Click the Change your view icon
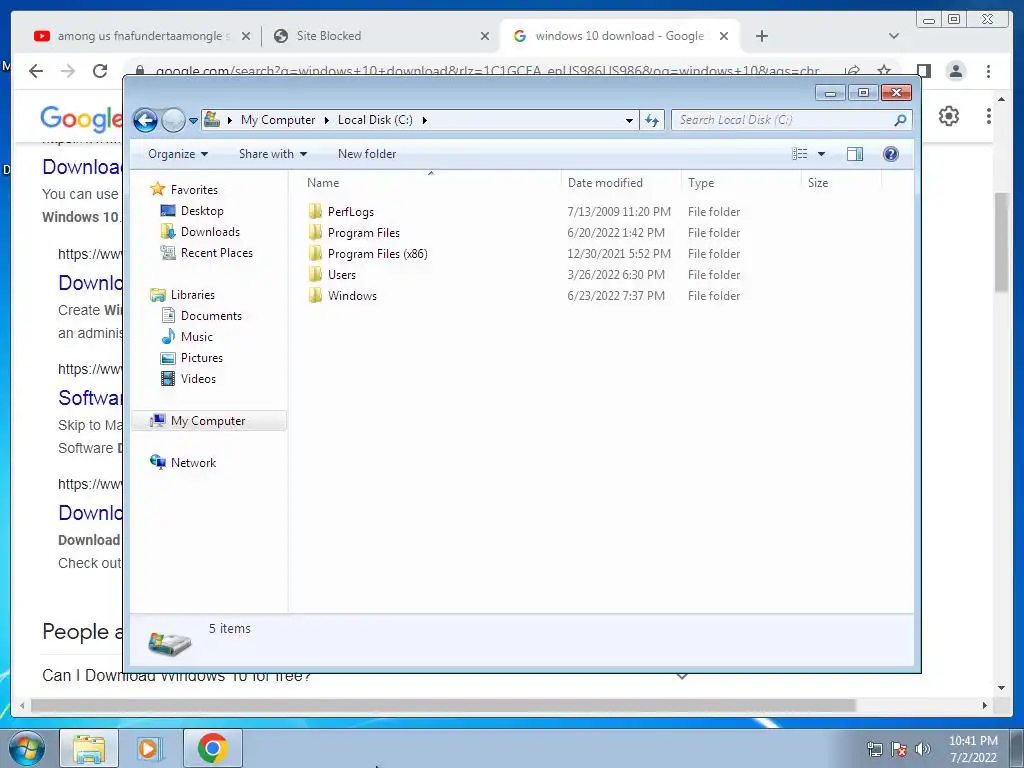The width and height of the screenshot is (1024, 768). click(800, 154)
